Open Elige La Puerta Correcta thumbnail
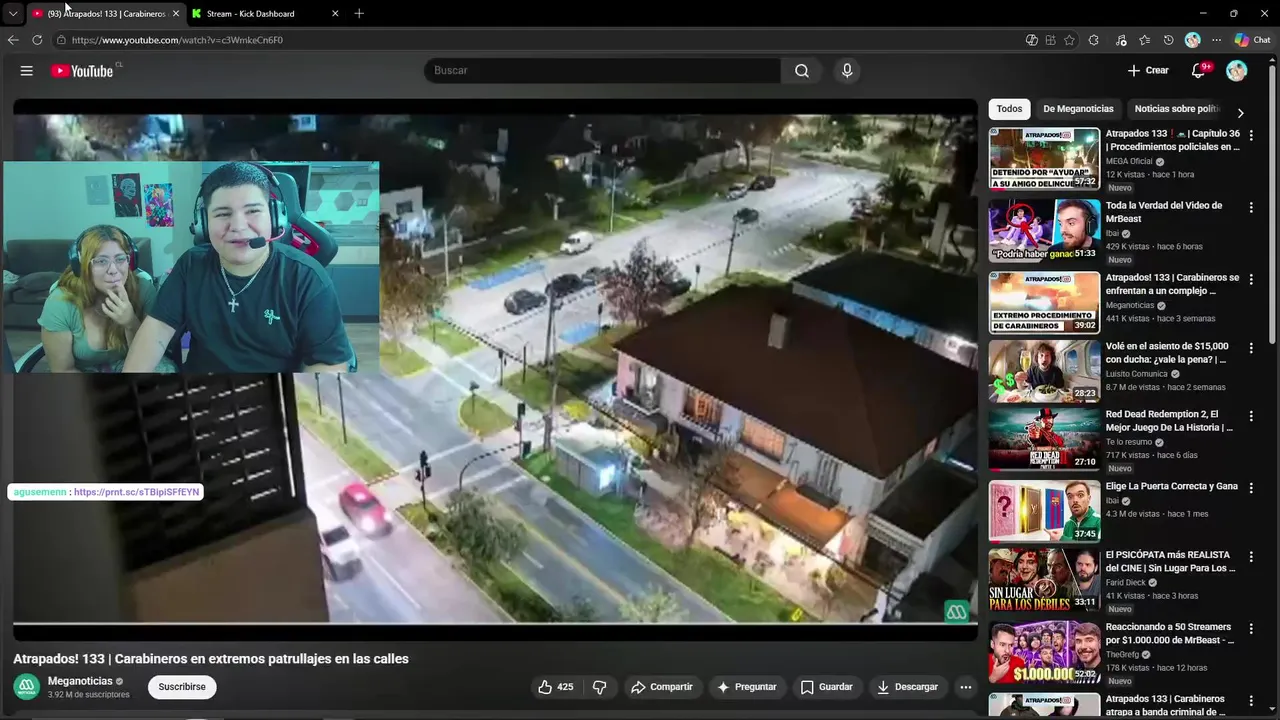The height and width of the screenshot is (720, 1280). point(1044,511)
